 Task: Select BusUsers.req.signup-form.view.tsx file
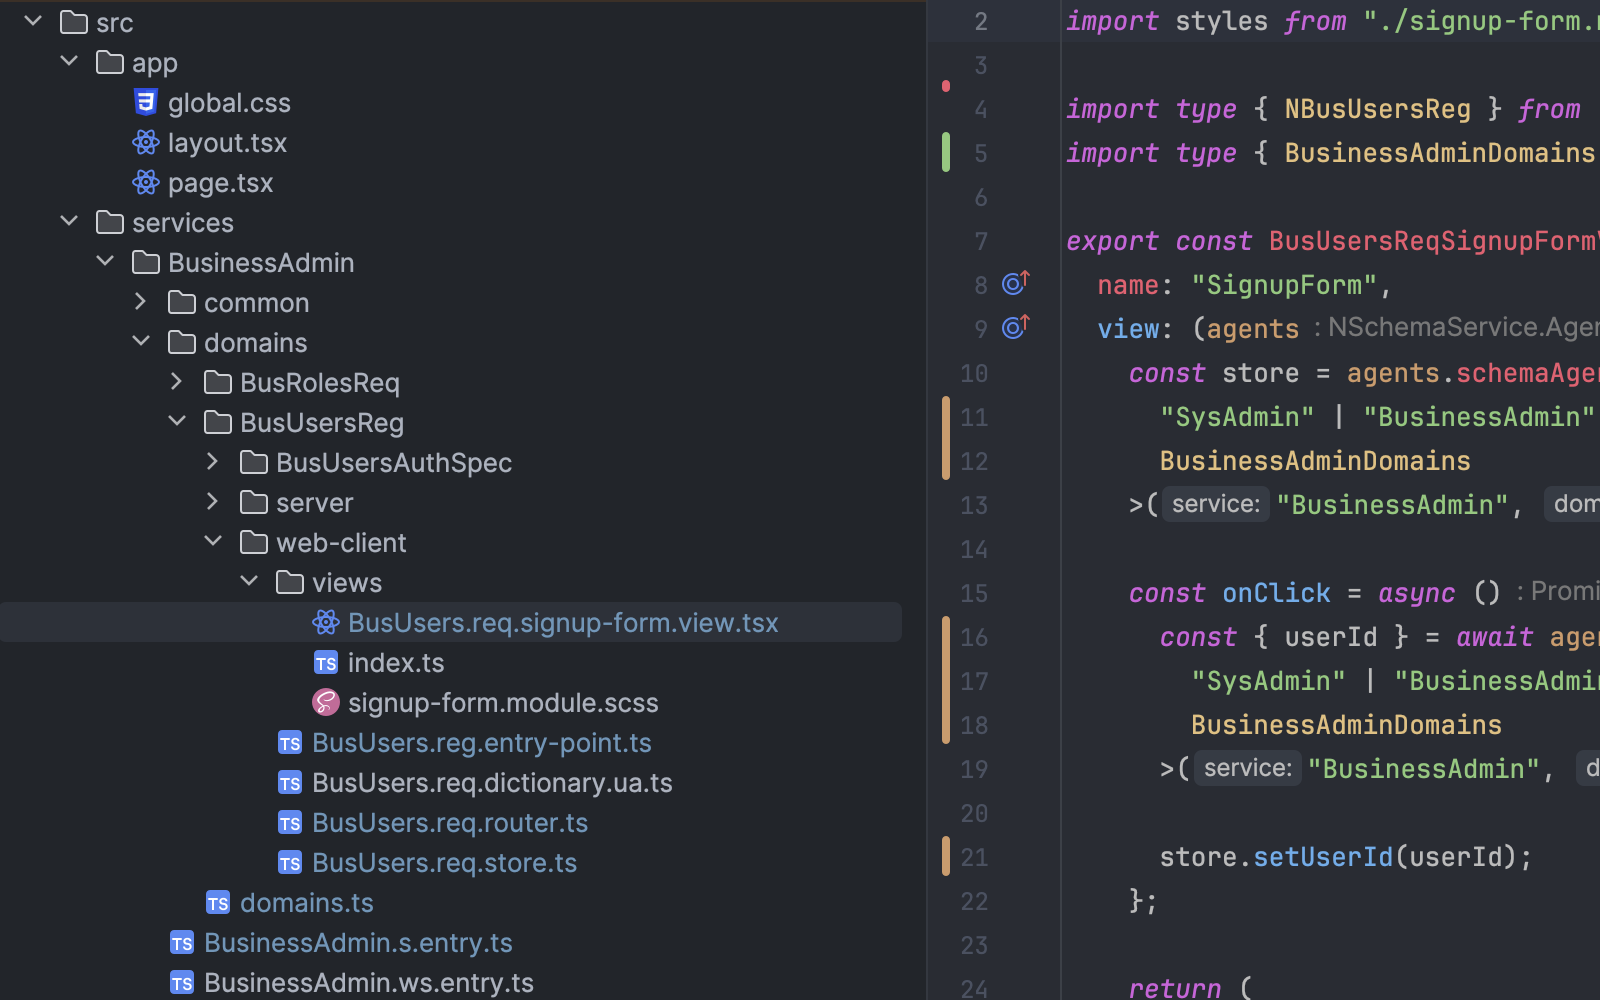[x=563, y=623]
